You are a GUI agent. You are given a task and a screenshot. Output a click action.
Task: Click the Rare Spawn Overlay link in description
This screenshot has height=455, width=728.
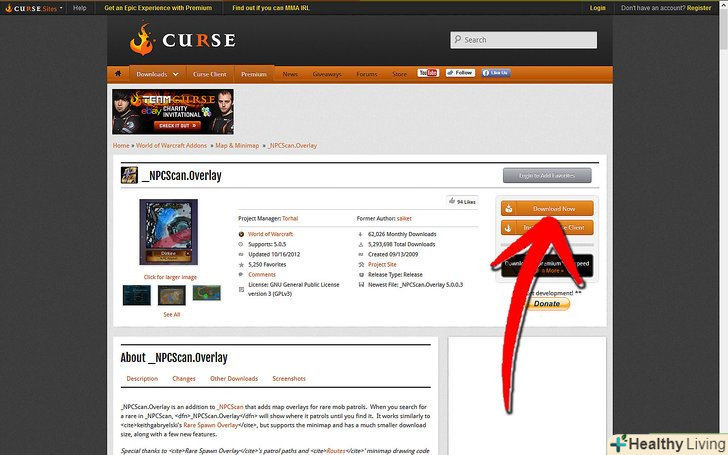click(x=211, y=425)
